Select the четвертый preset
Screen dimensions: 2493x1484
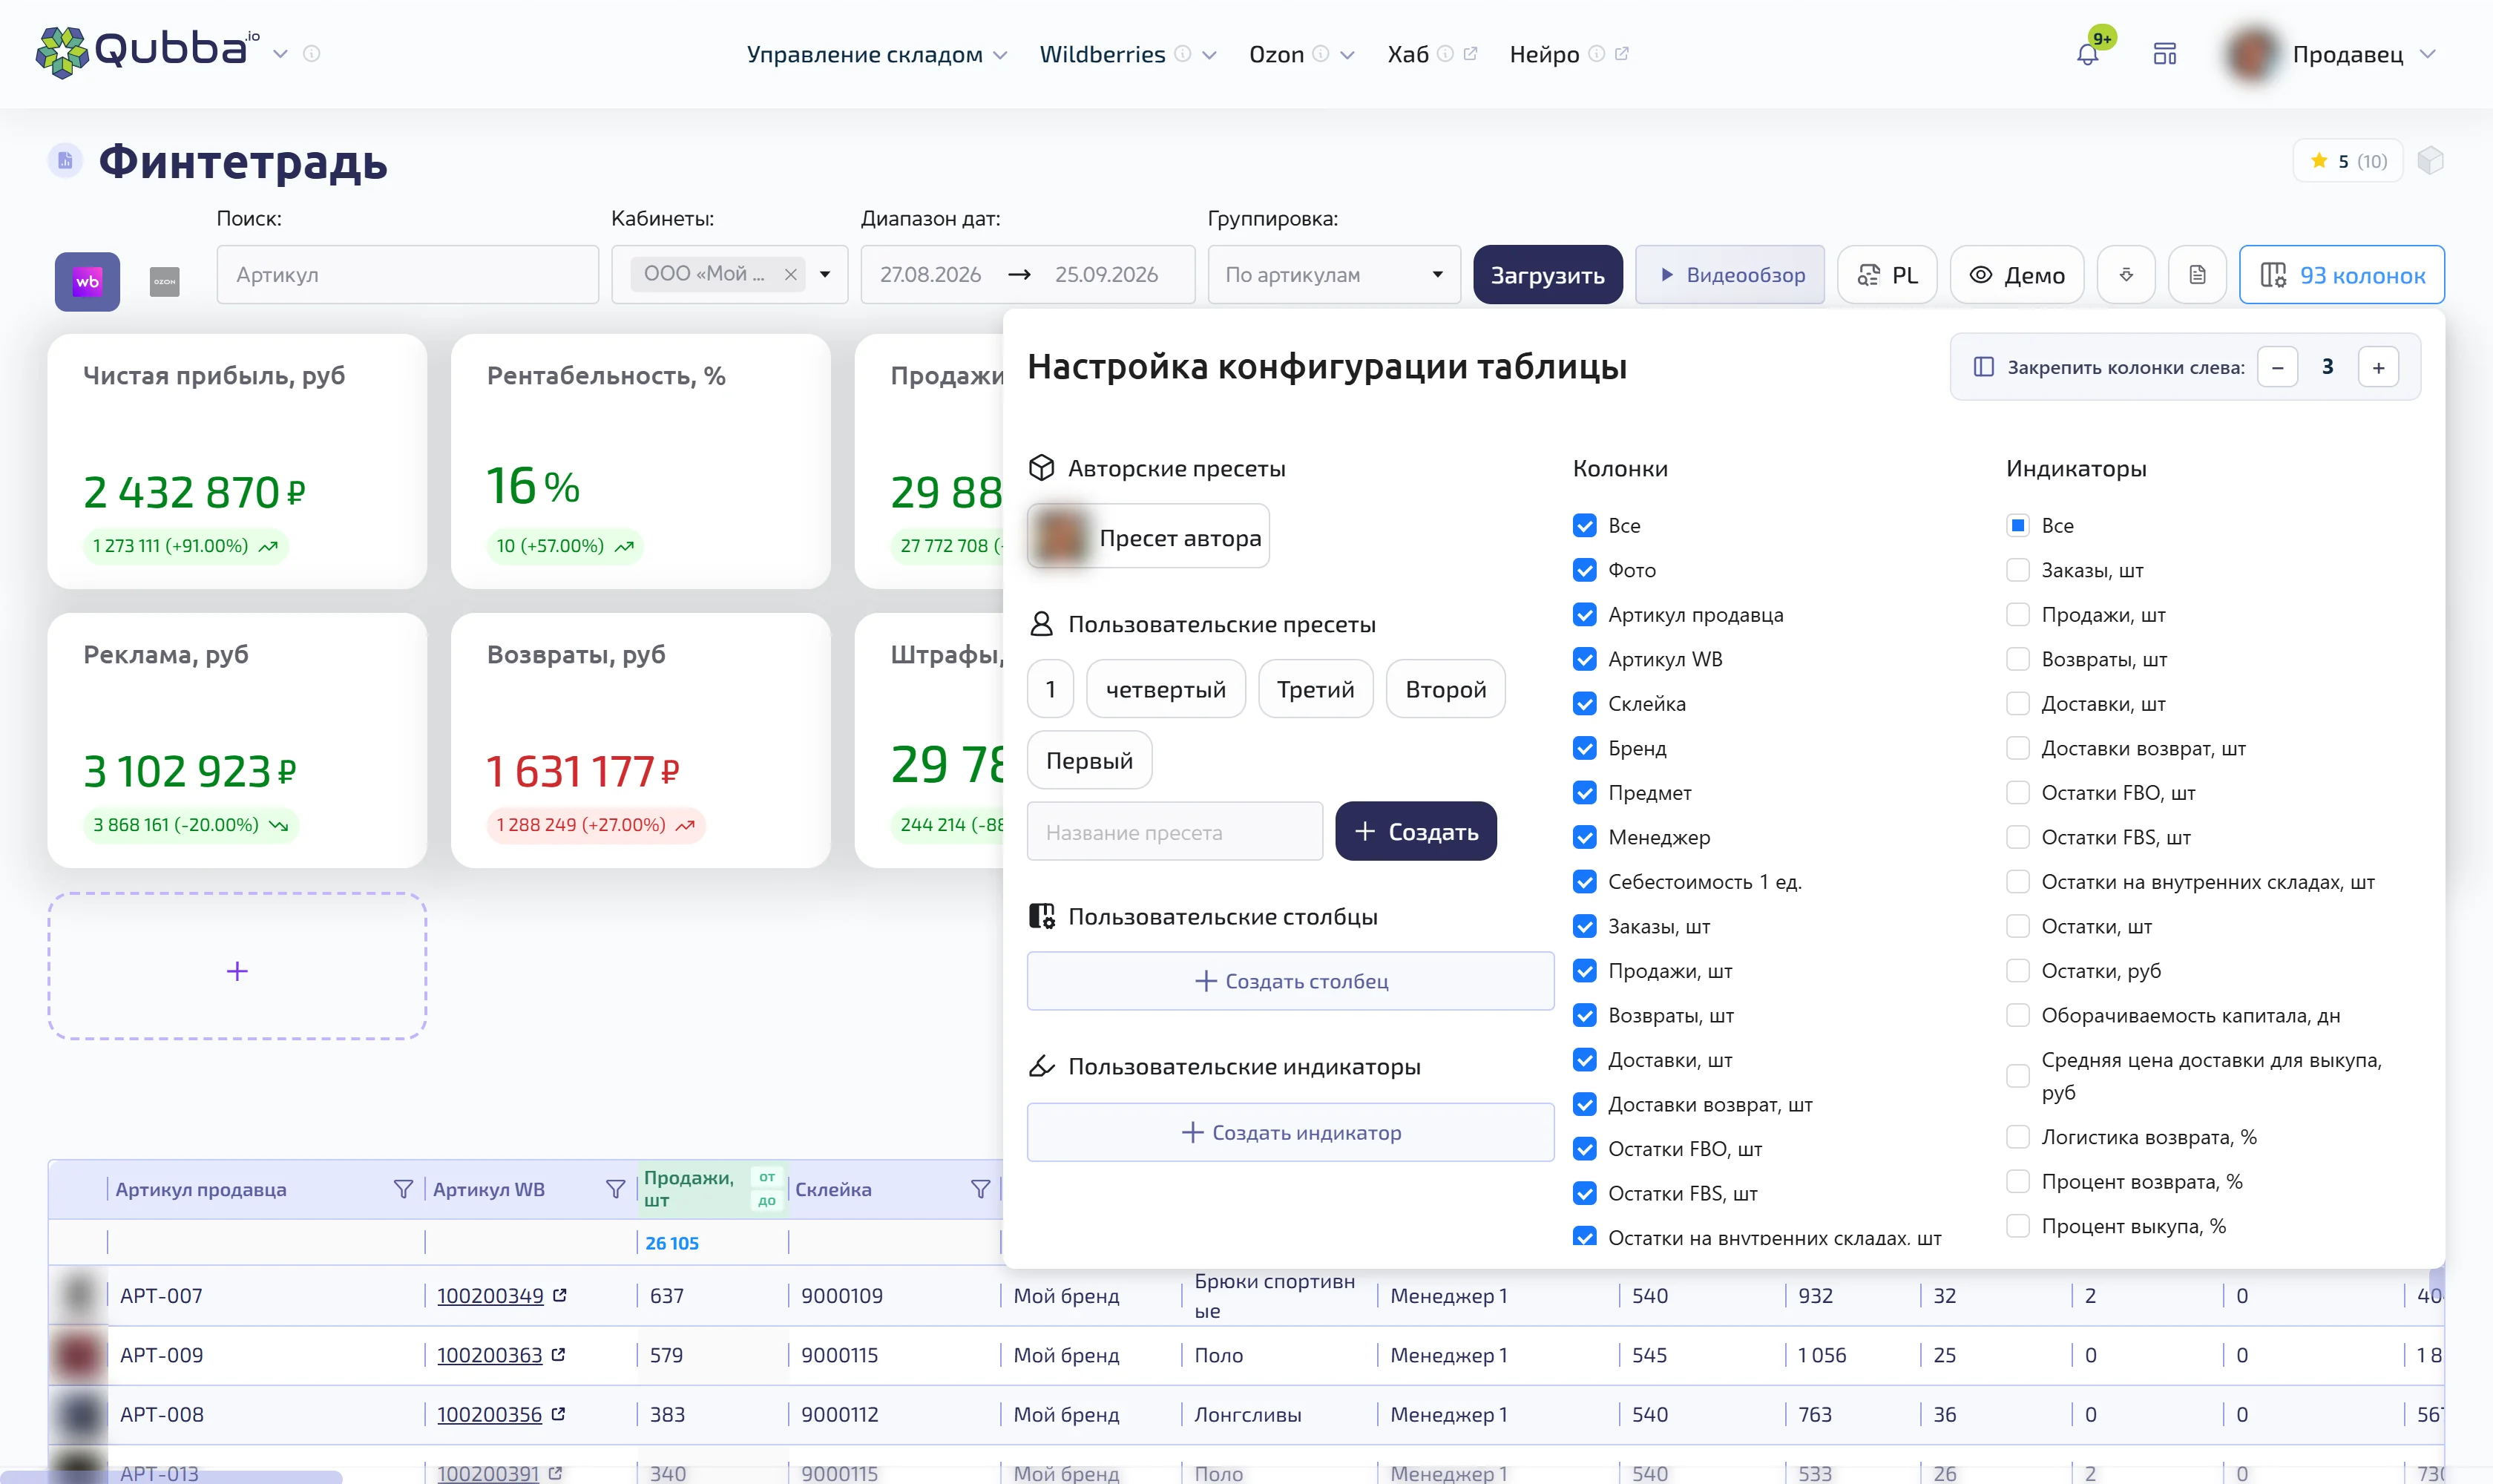(1166, 689)
